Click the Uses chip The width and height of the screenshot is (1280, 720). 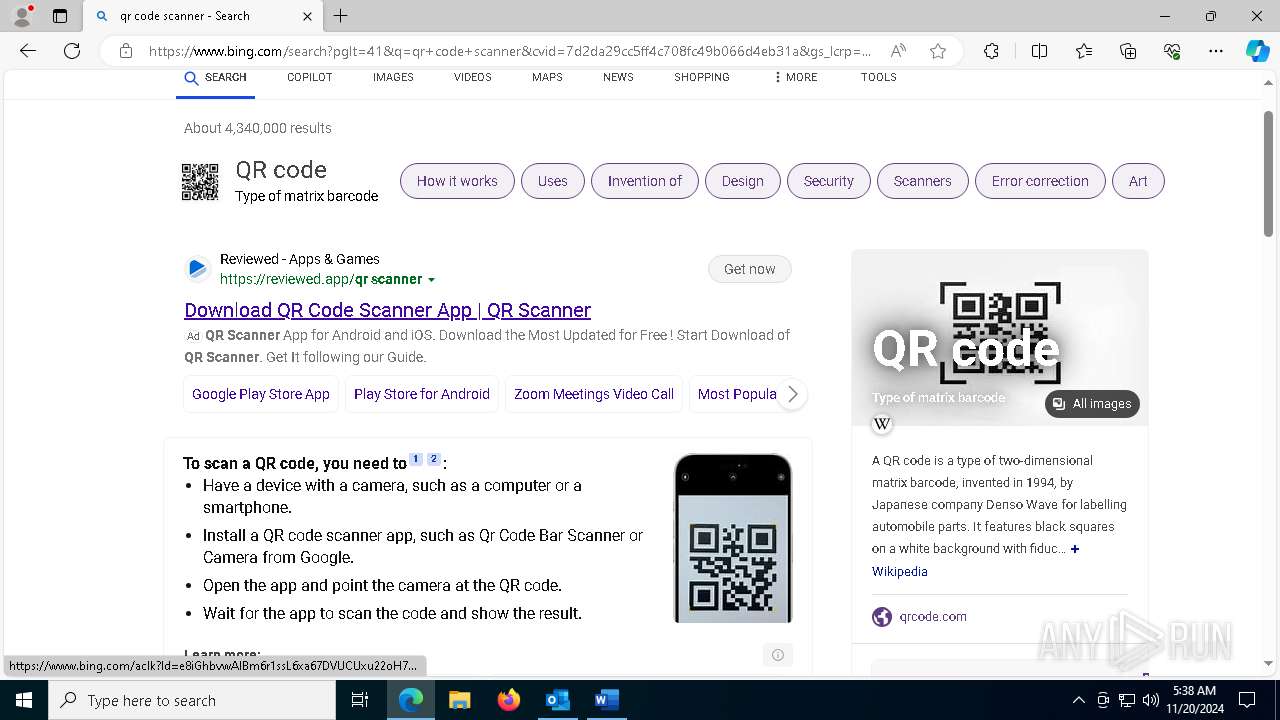pos(552,181)
